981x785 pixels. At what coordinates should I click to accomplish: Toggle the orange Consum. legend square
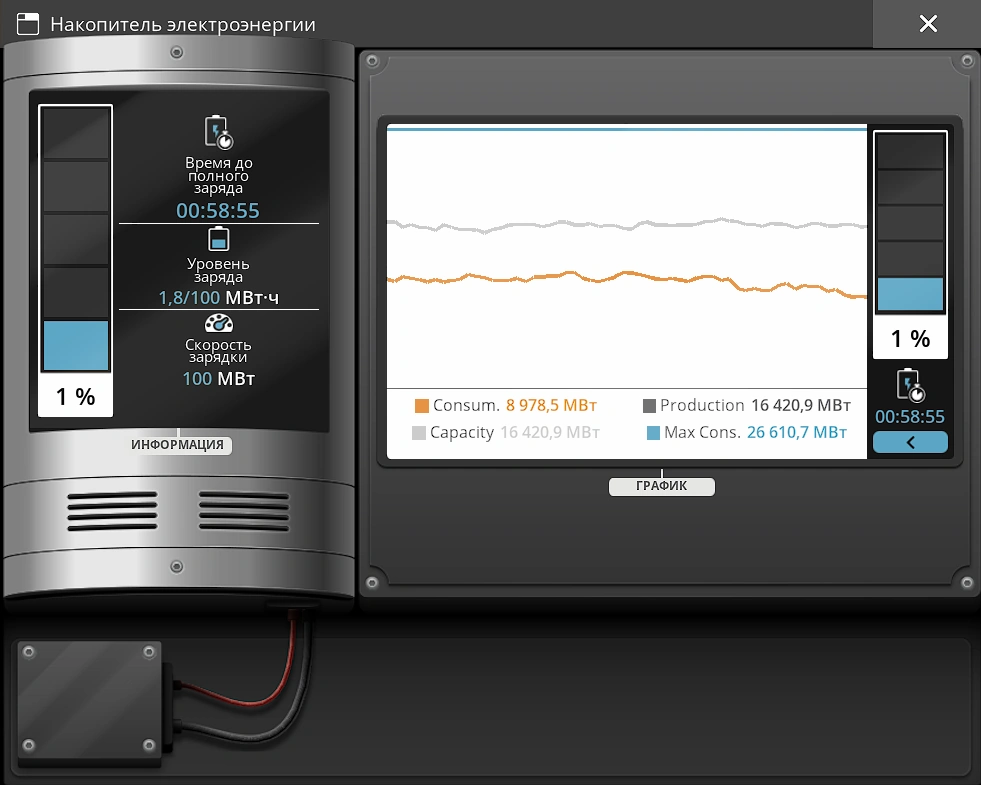click(421, 406)
